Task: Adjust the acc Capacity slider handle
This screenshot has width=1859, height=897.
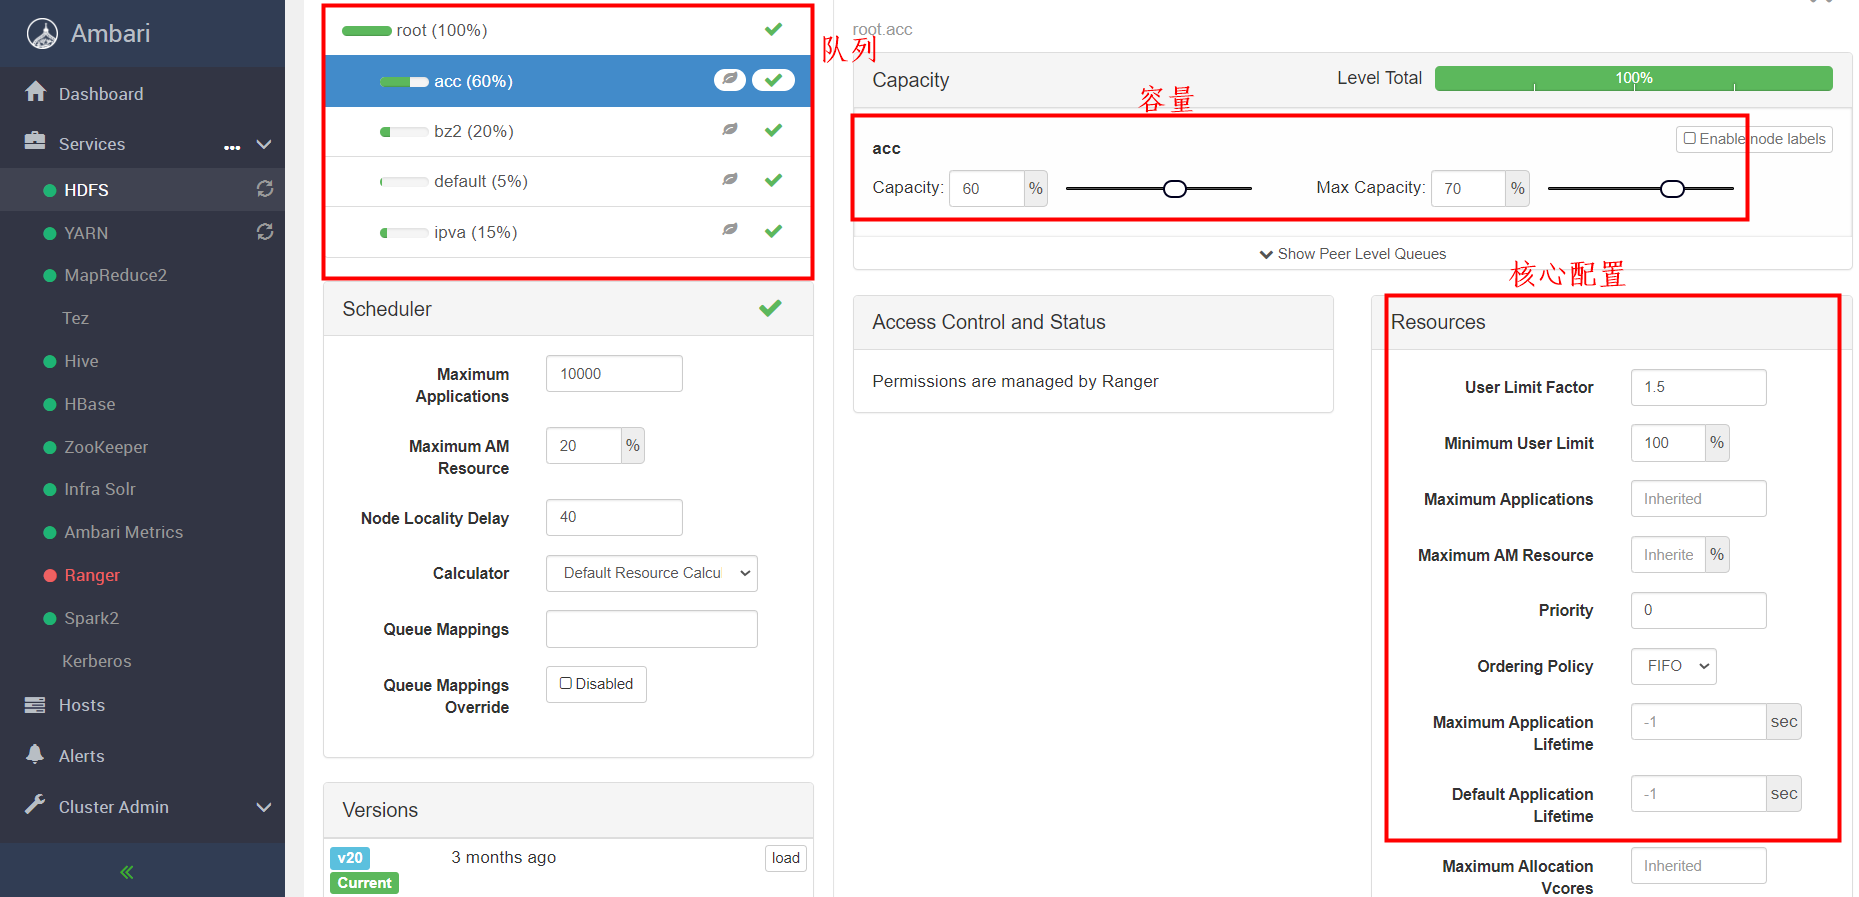Action: click(1175, 189)
